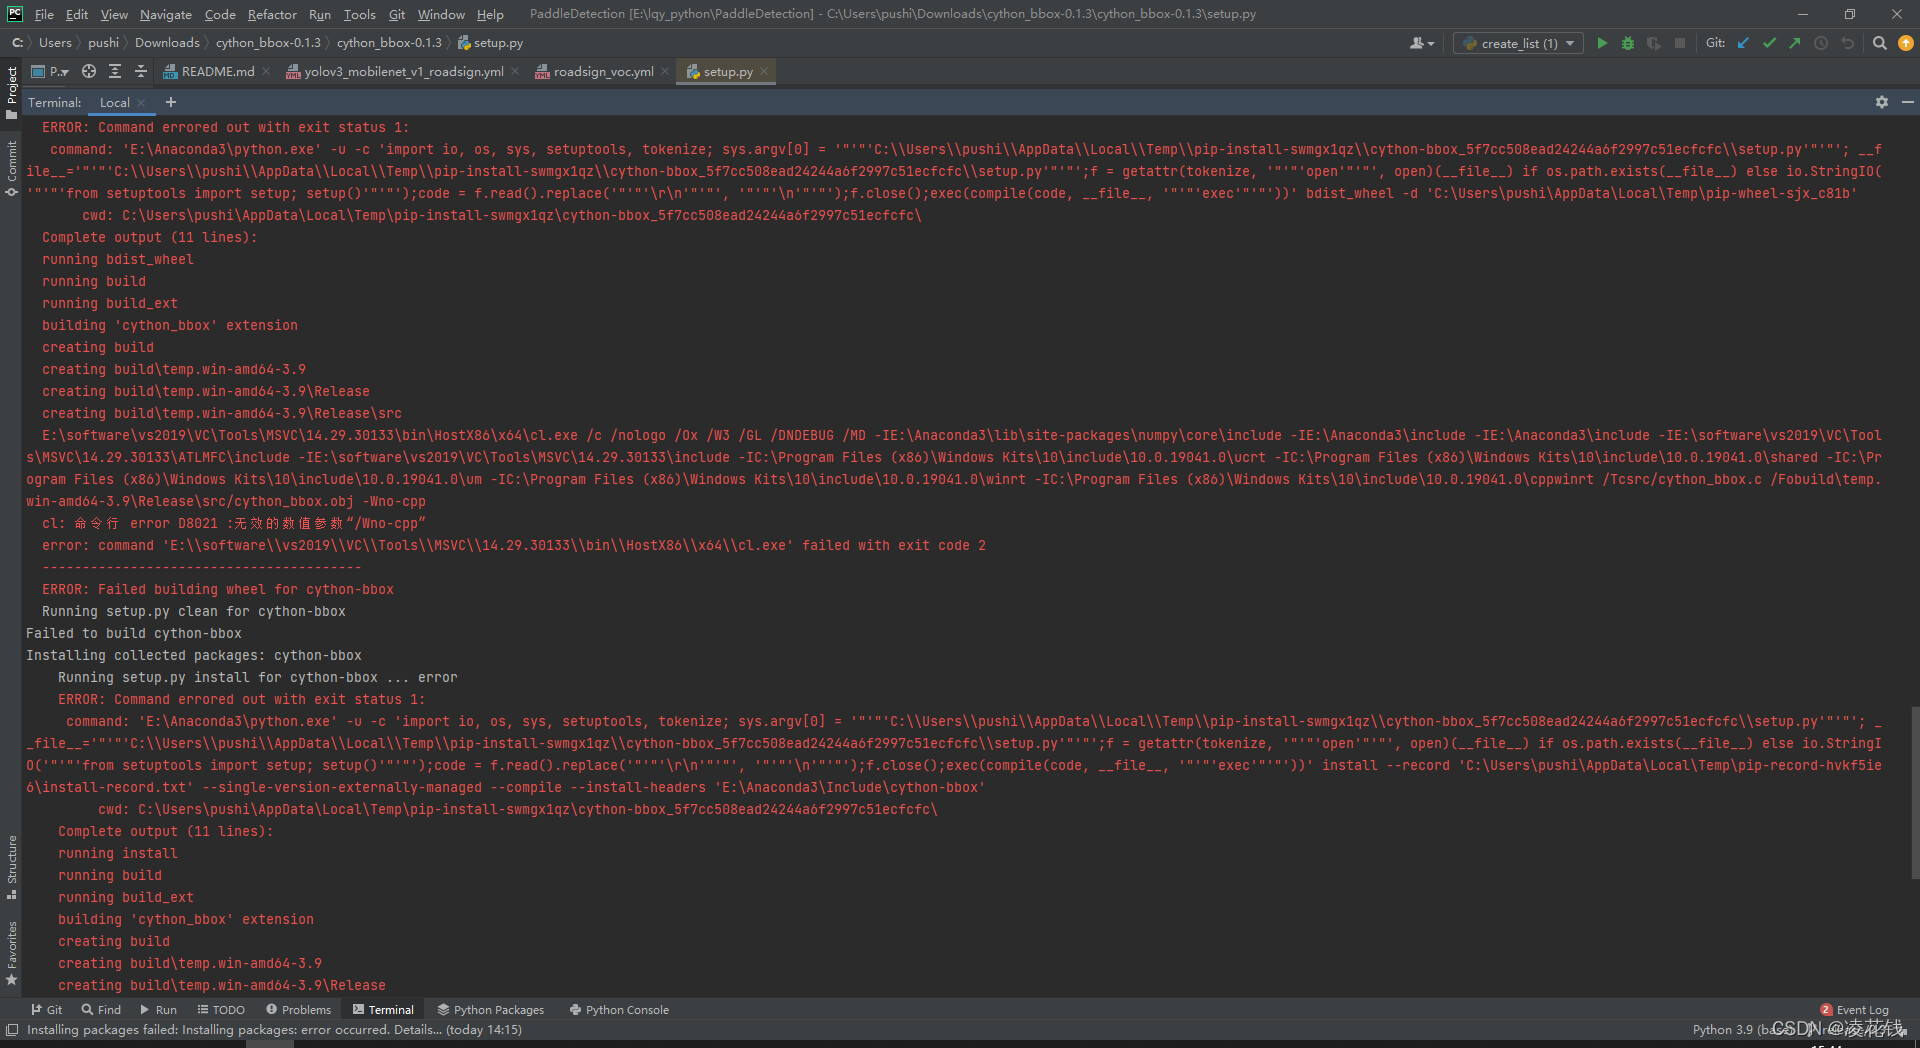This screenshot has height=1048, width=1920.
Task: Close the README.md editor tab
Action: pyautogui.click(x=266, y=71)
